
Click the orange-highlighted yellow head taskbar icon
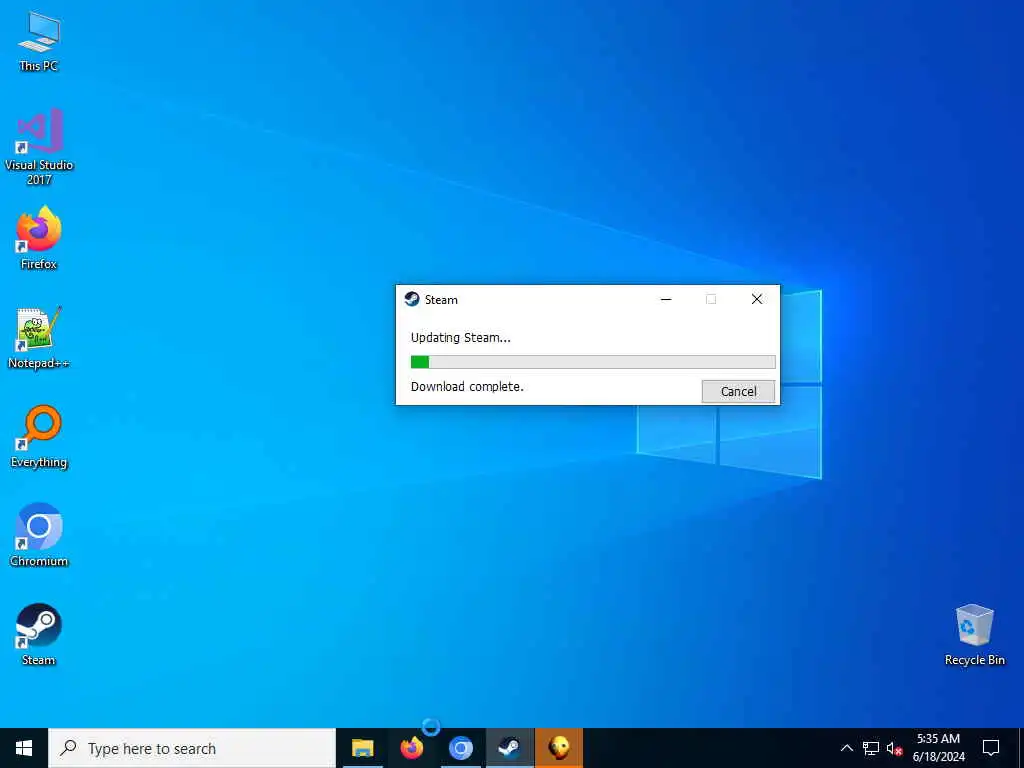(559, 748)
